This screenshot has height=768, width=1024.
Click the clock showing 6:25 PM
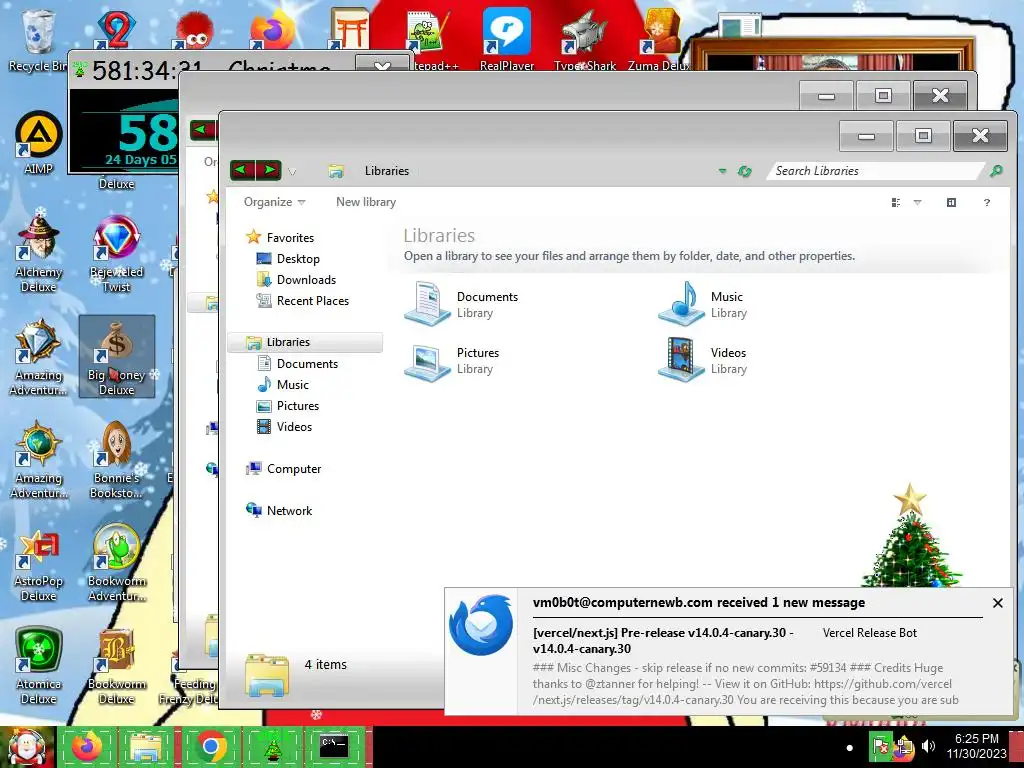976,739
